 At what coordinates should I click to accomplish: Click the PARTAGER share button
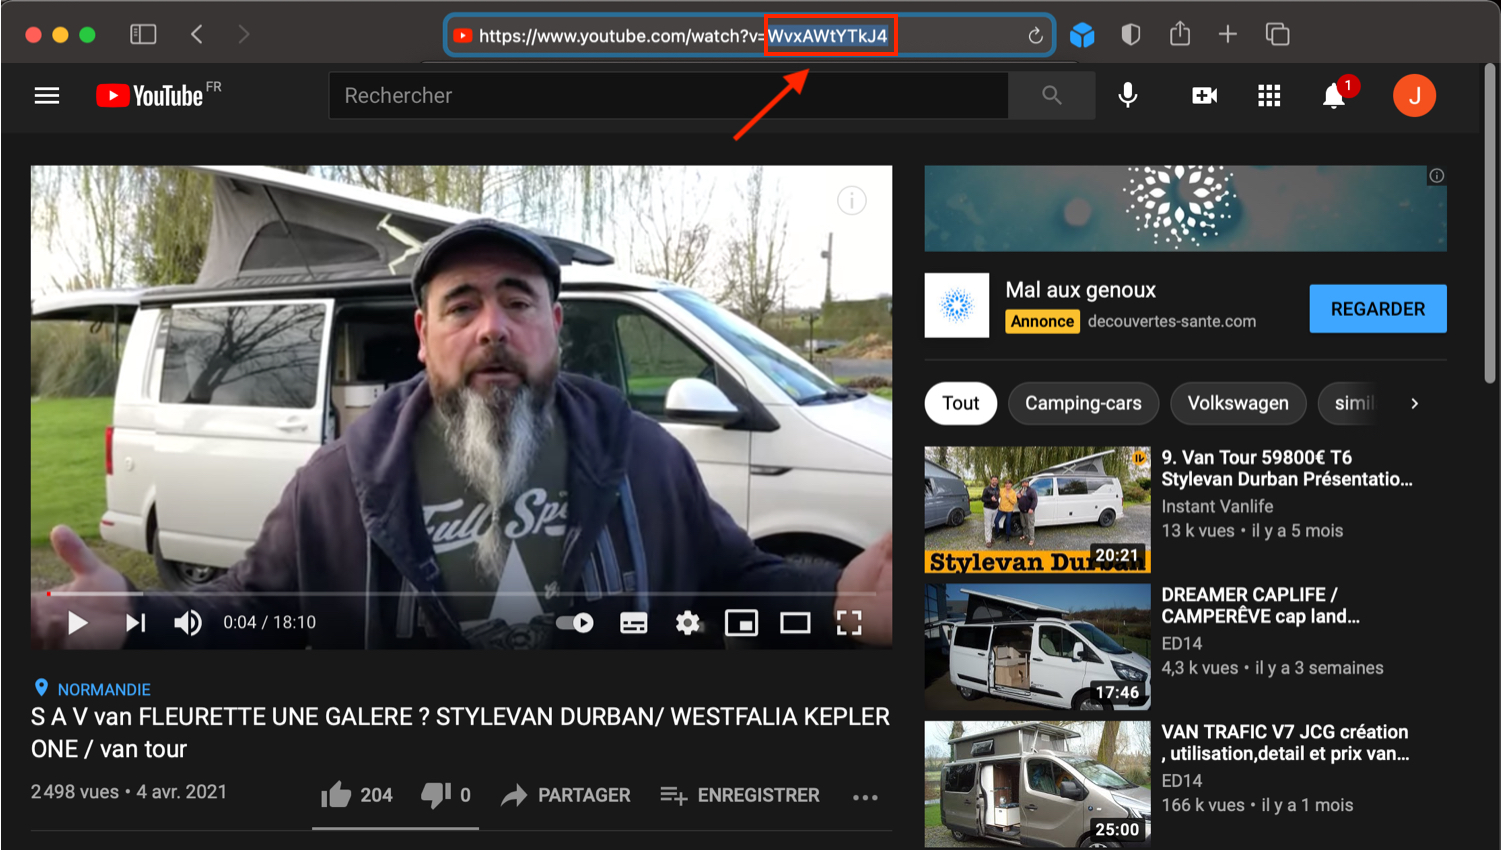click(566, 795)
